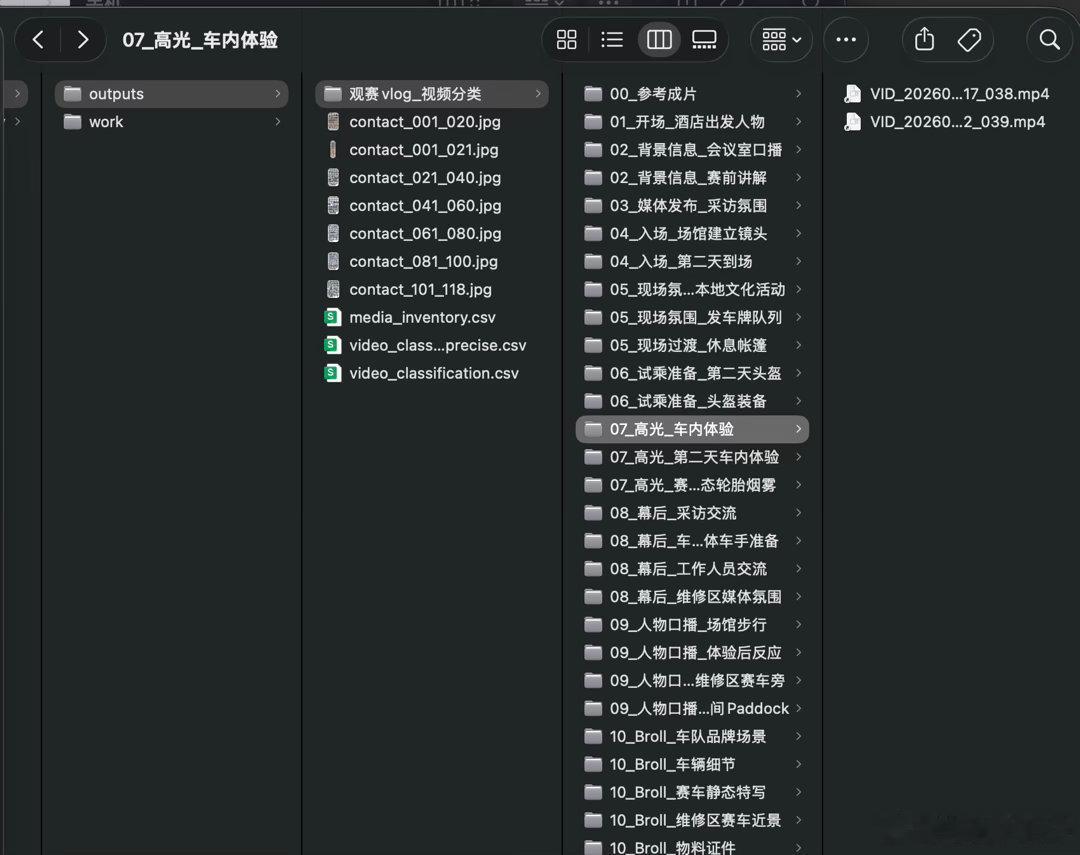Select file contact_021_040.jpg
This screenshot has width=1080, height=855.
coord(432,178)
